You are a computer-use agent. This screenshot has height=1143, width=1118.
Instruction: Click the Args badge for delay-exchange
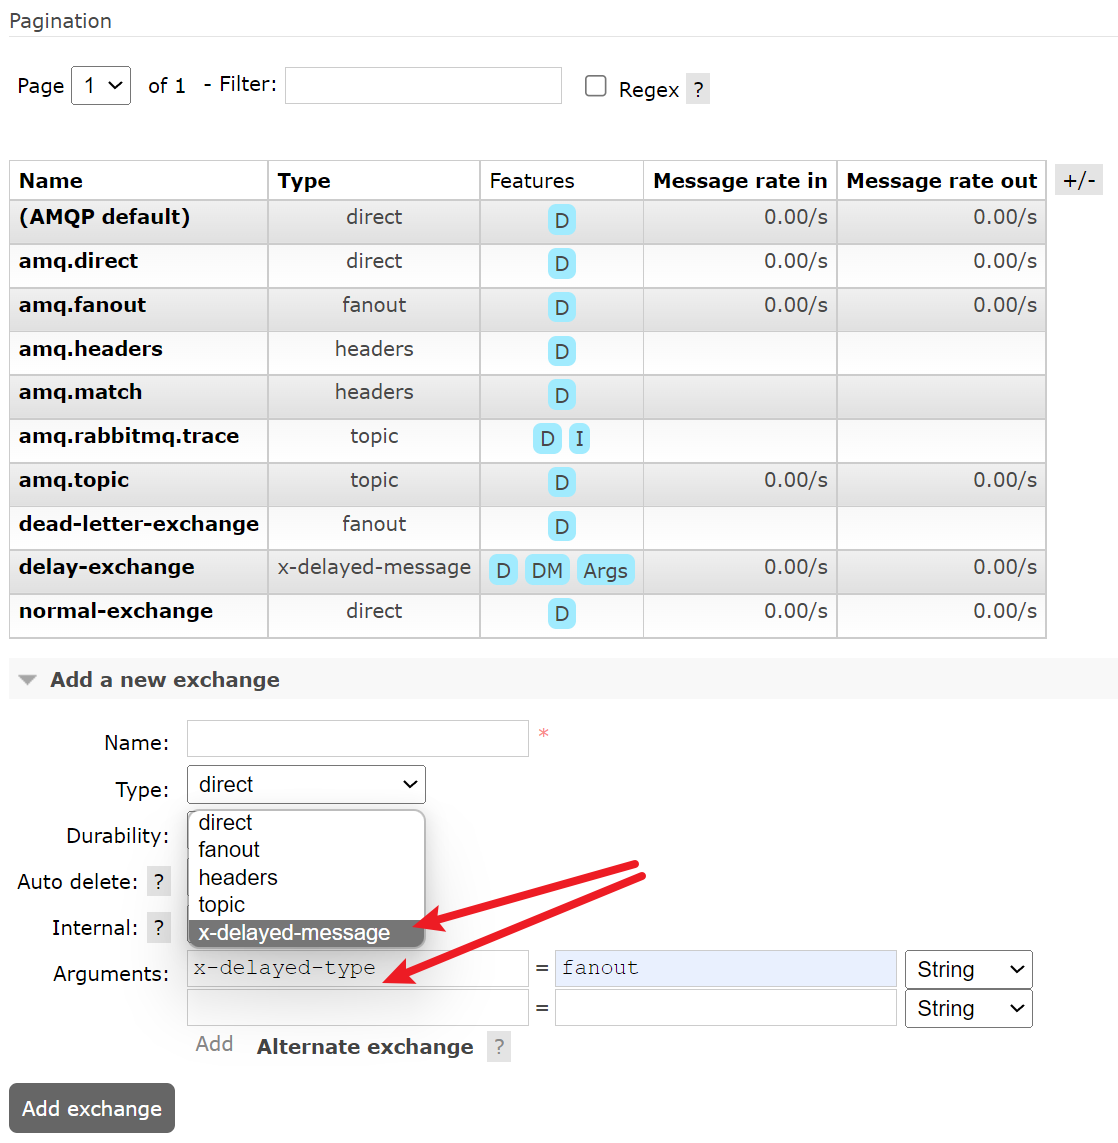coord(605,570)
